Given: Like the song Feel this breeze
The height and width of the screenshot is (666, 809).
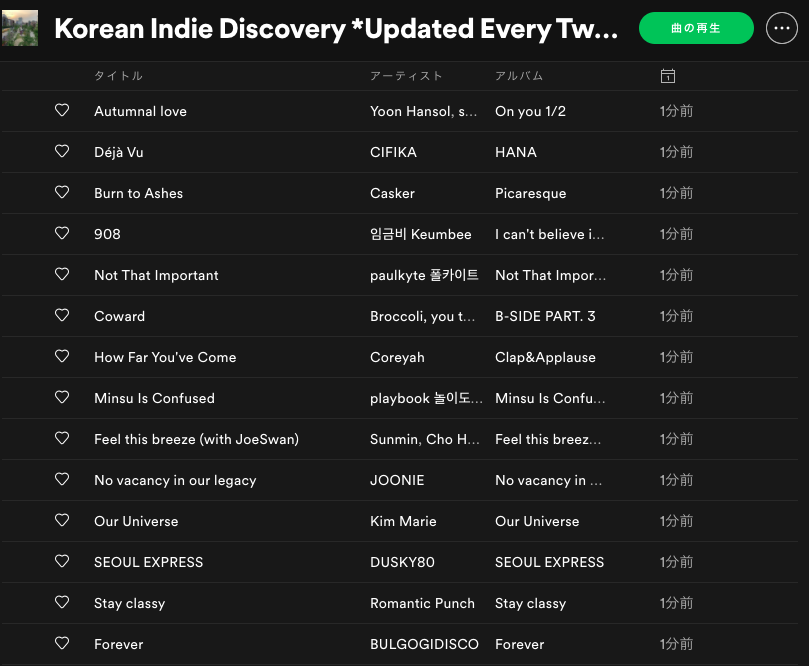Looking at the screenshot, I should [62, 438].
